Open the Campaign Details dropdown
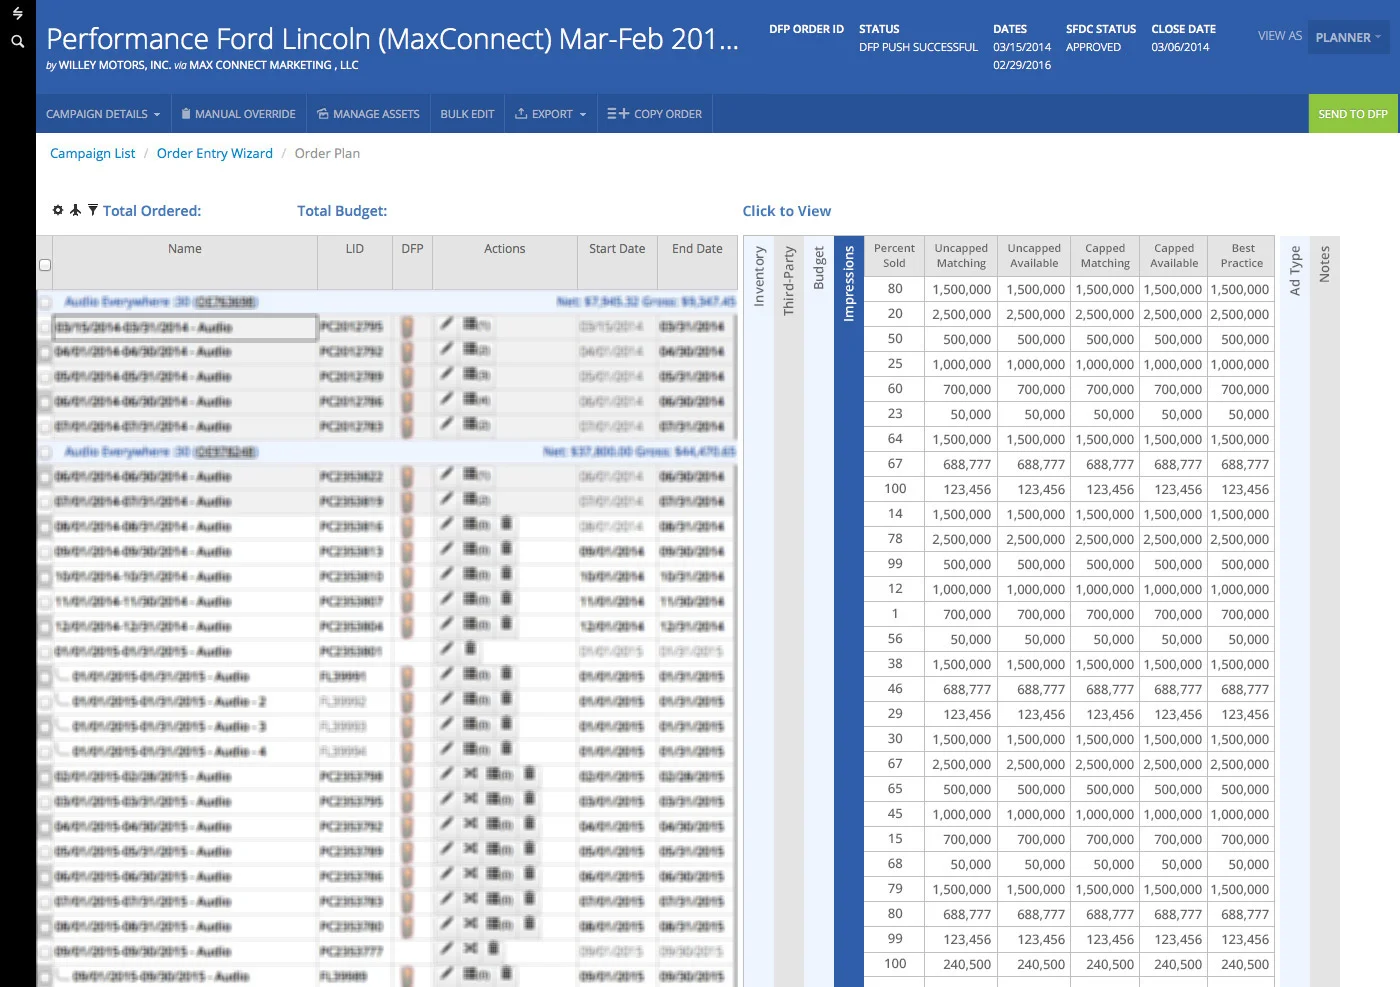The image size is (1400, 987). (x=103, y=114)
